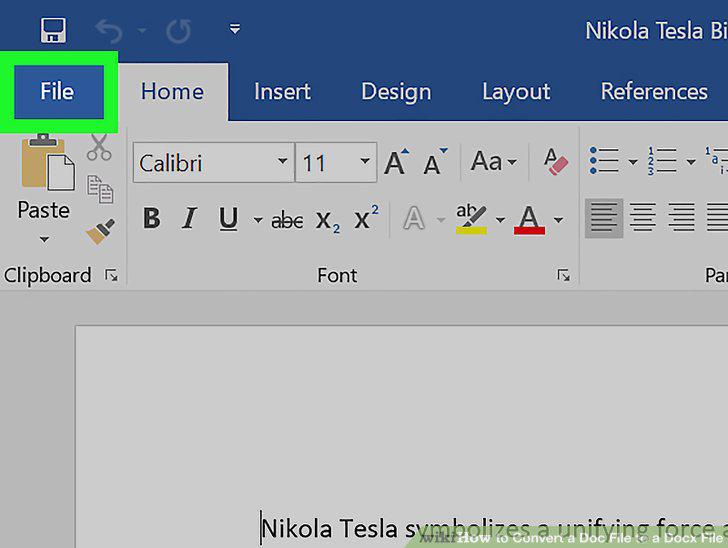
Task: Click the Save floppy disk icon
Action: tap(53, 31)
